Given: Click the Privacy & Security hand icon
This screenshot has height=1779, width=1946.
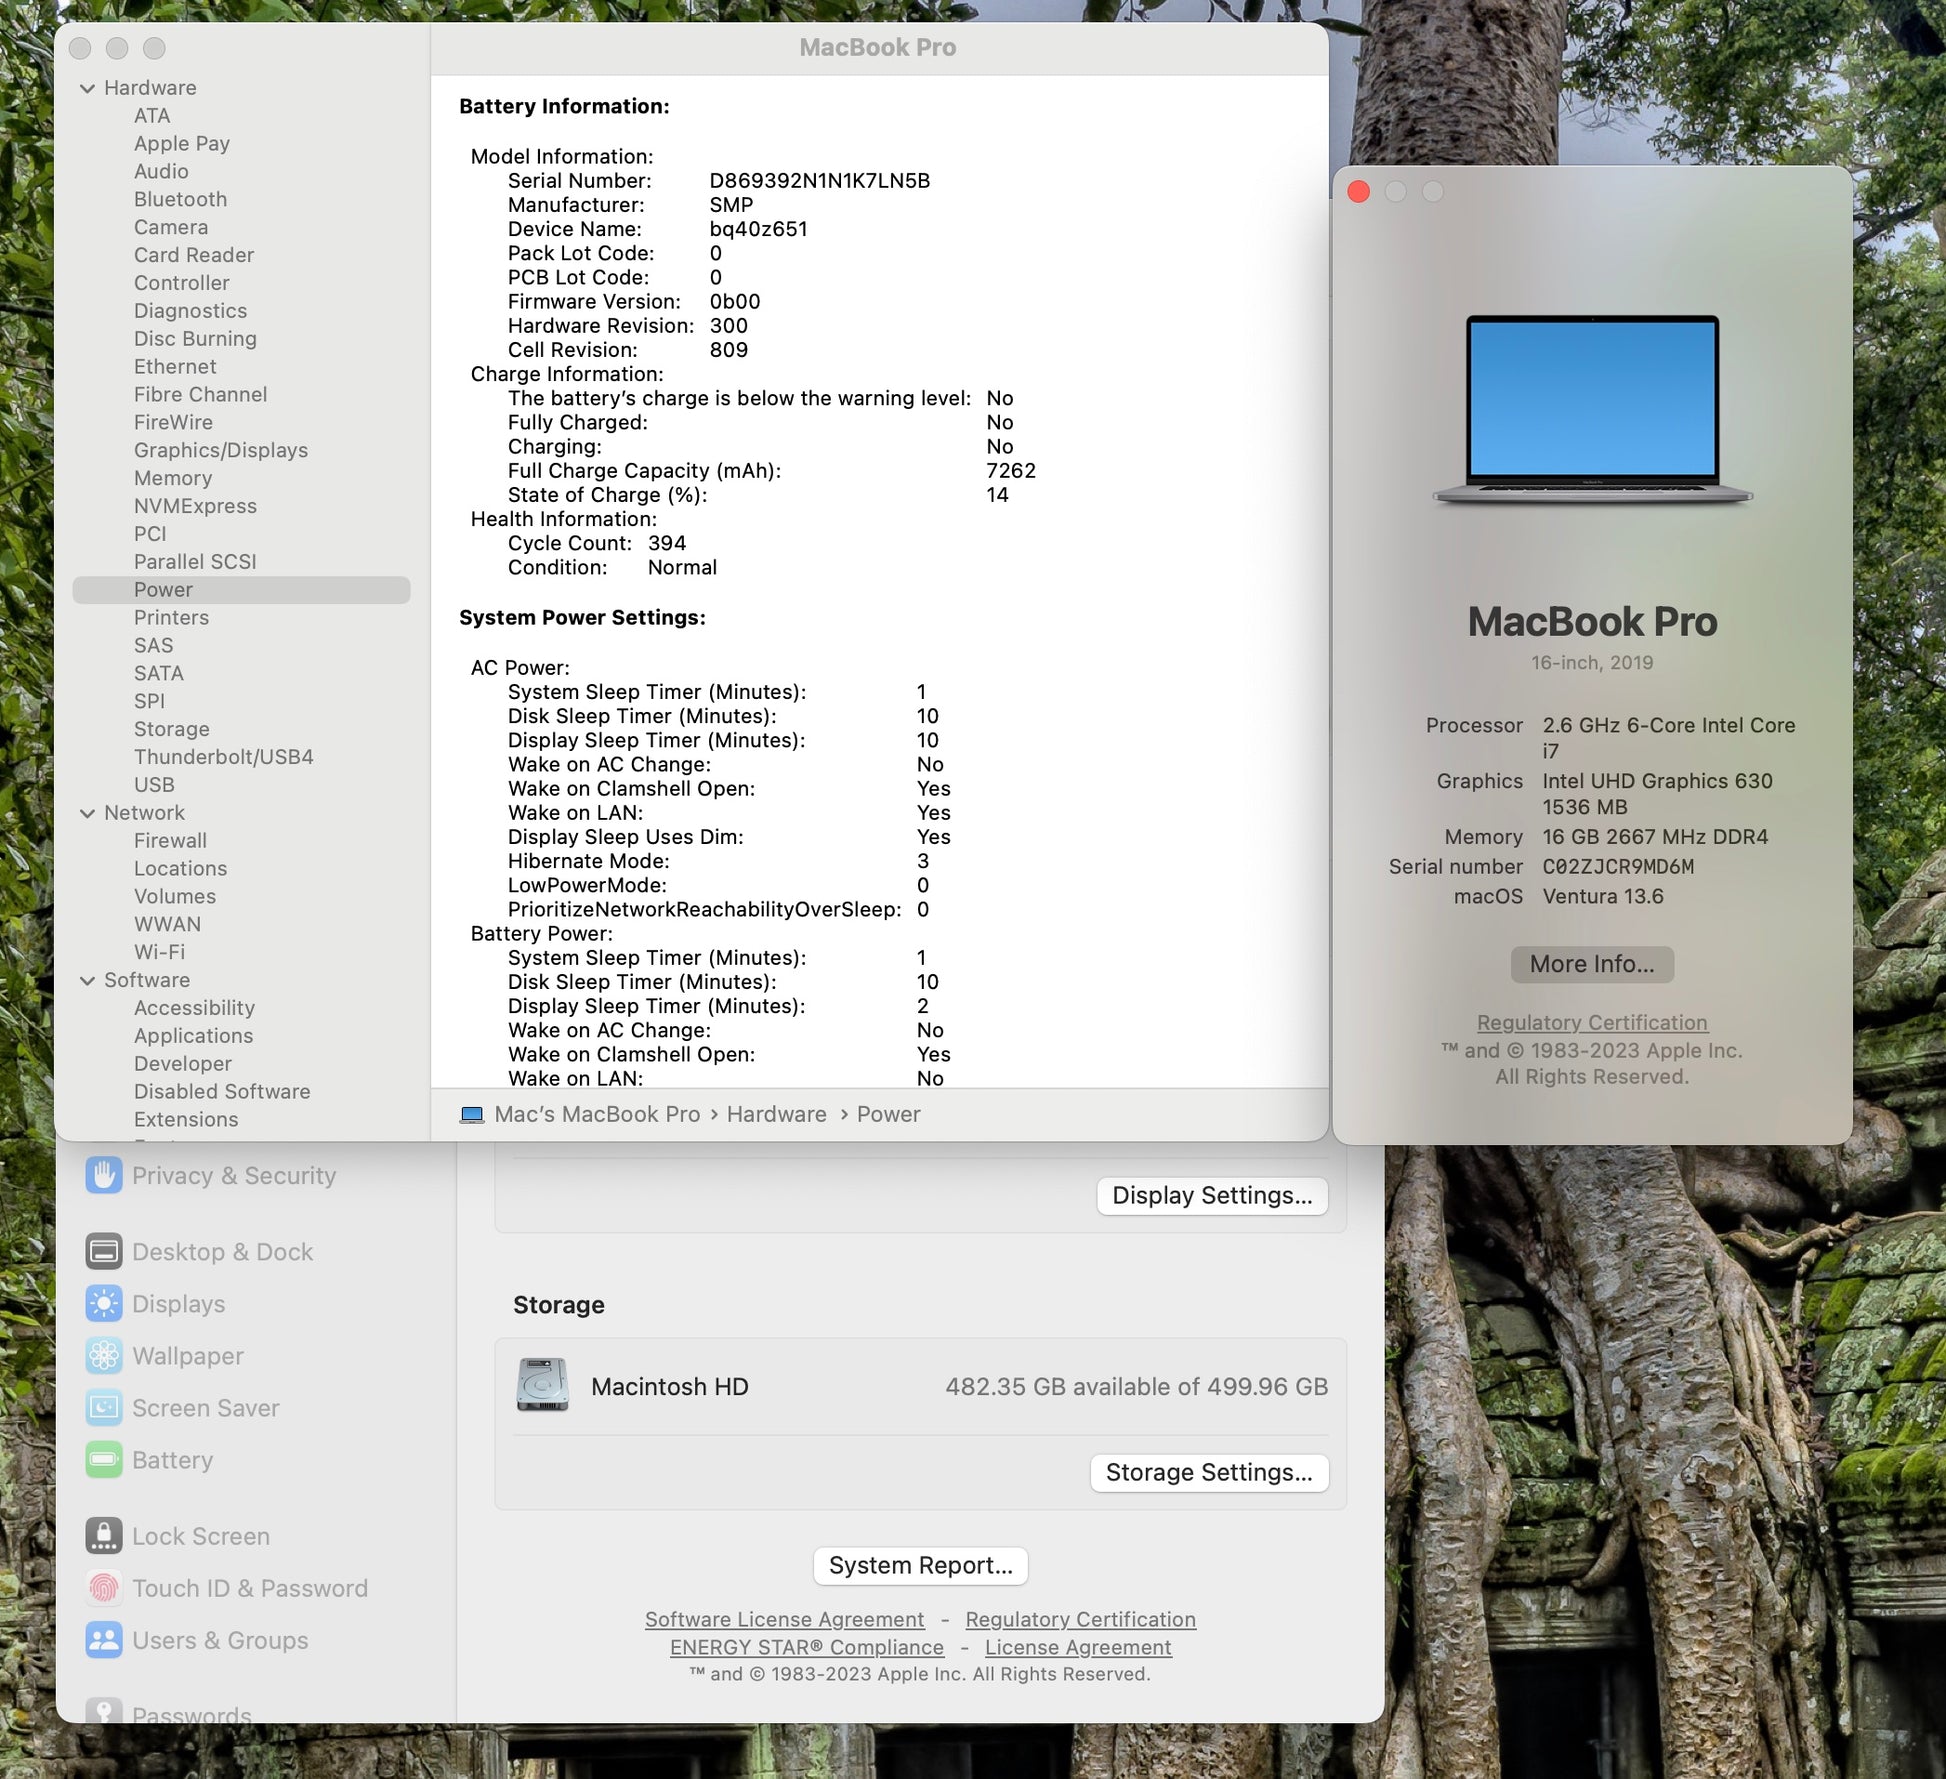Looking at the screenshot, I should click(x=104, y=1175).
